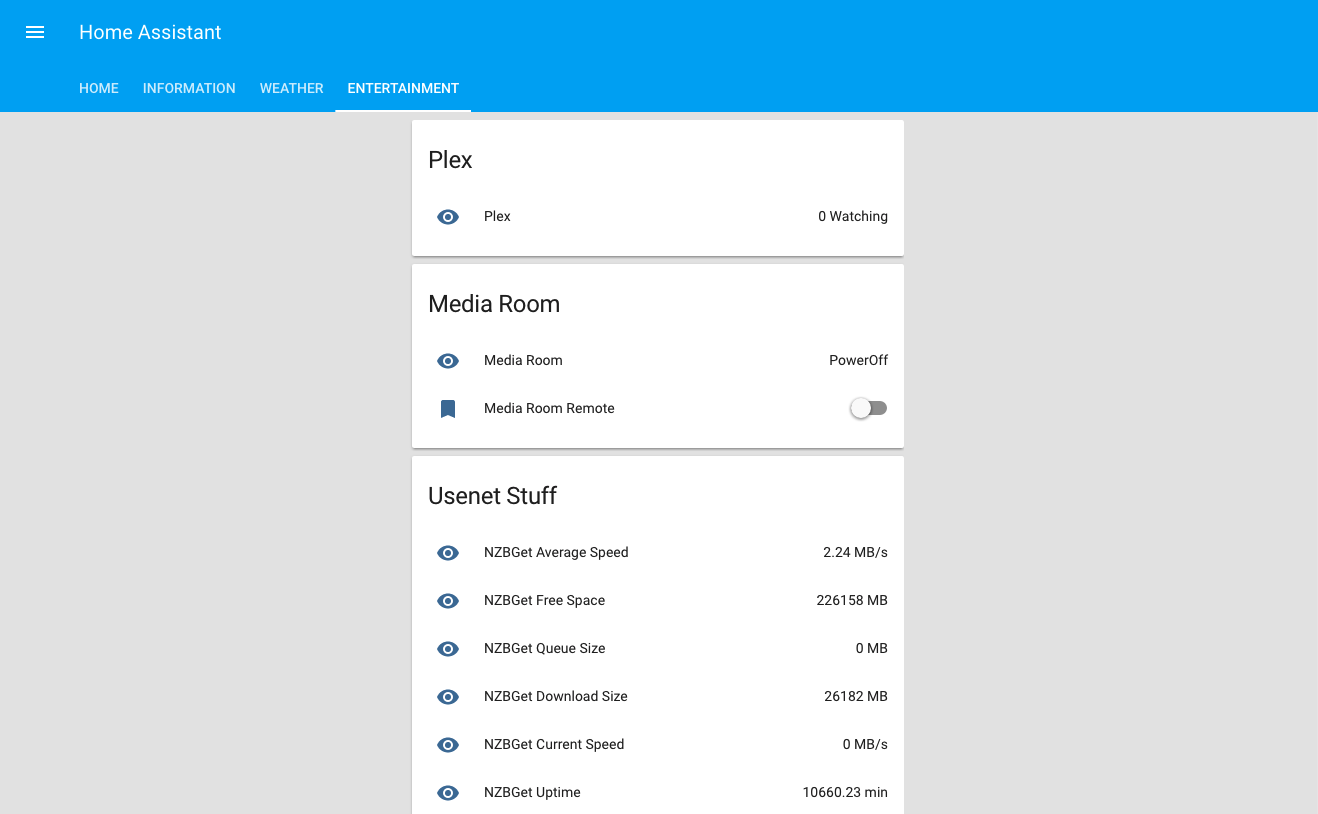
Task: Click the Home Assistant title
Action: 150,32
